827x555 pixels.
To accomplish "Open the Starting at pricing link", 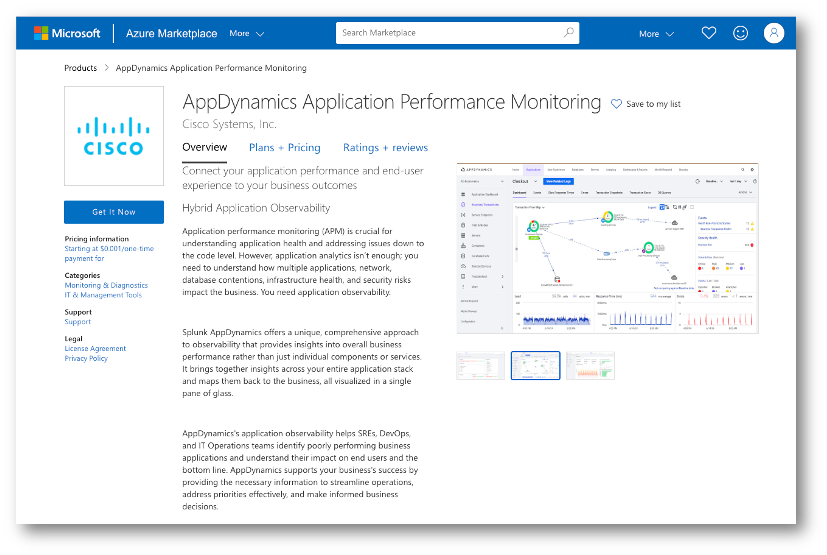I will (x=109, y=253).
